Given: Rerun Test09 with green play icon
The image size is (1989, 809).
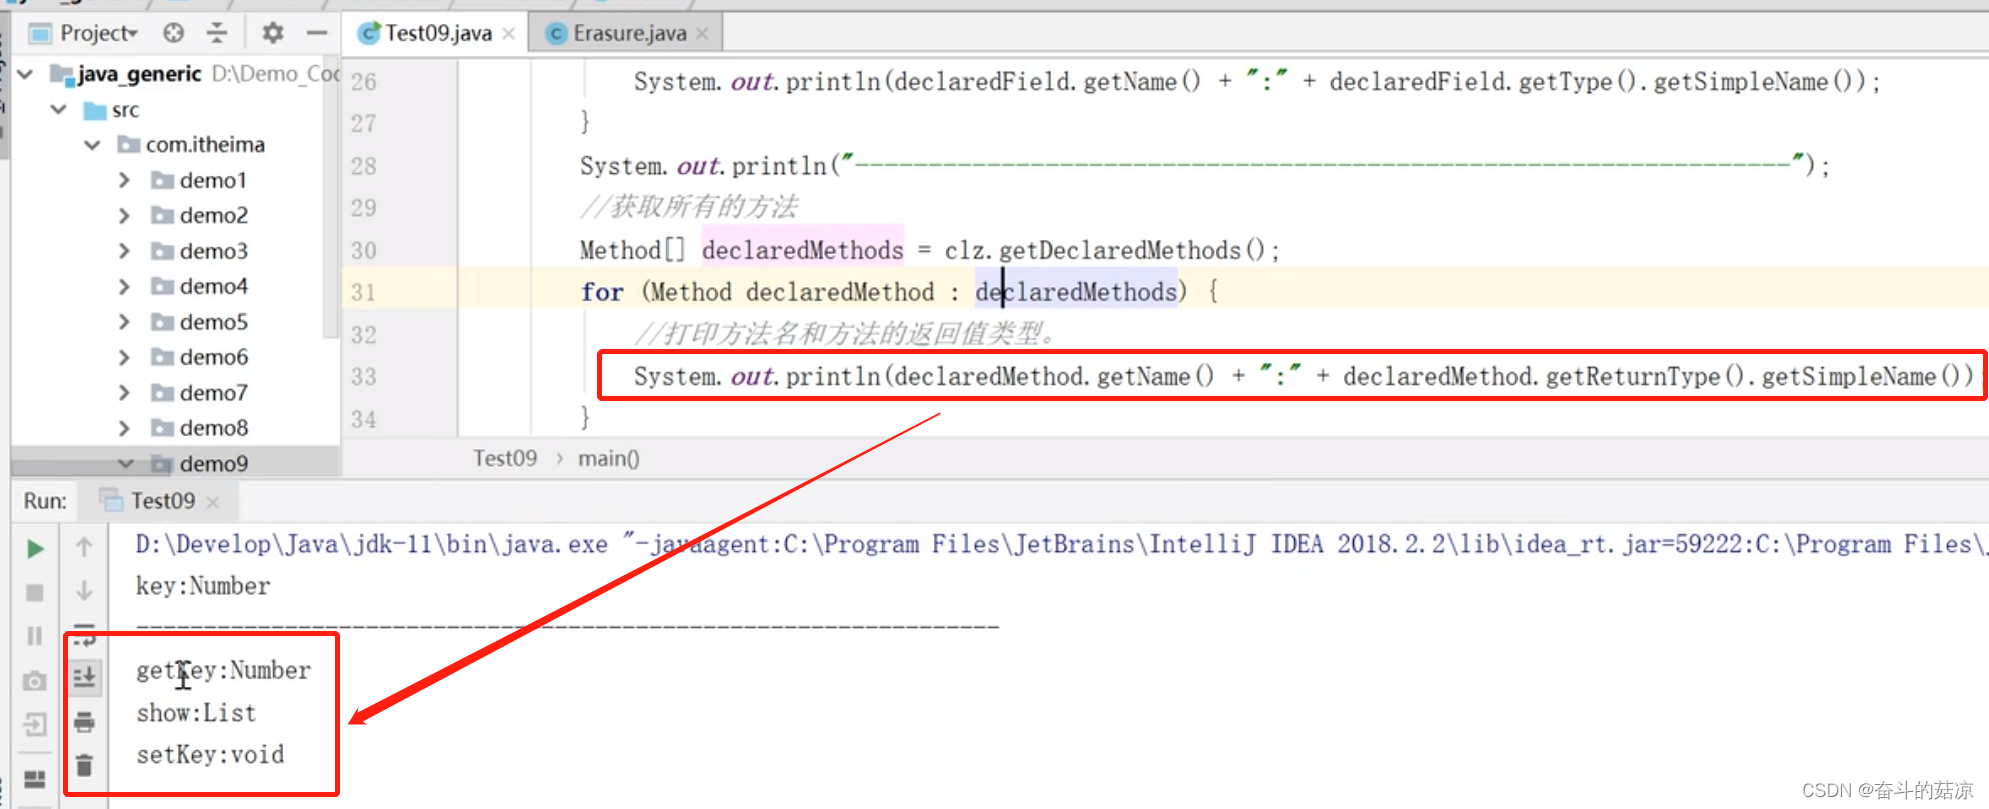Looking at the screenshot, I should 35,548.
